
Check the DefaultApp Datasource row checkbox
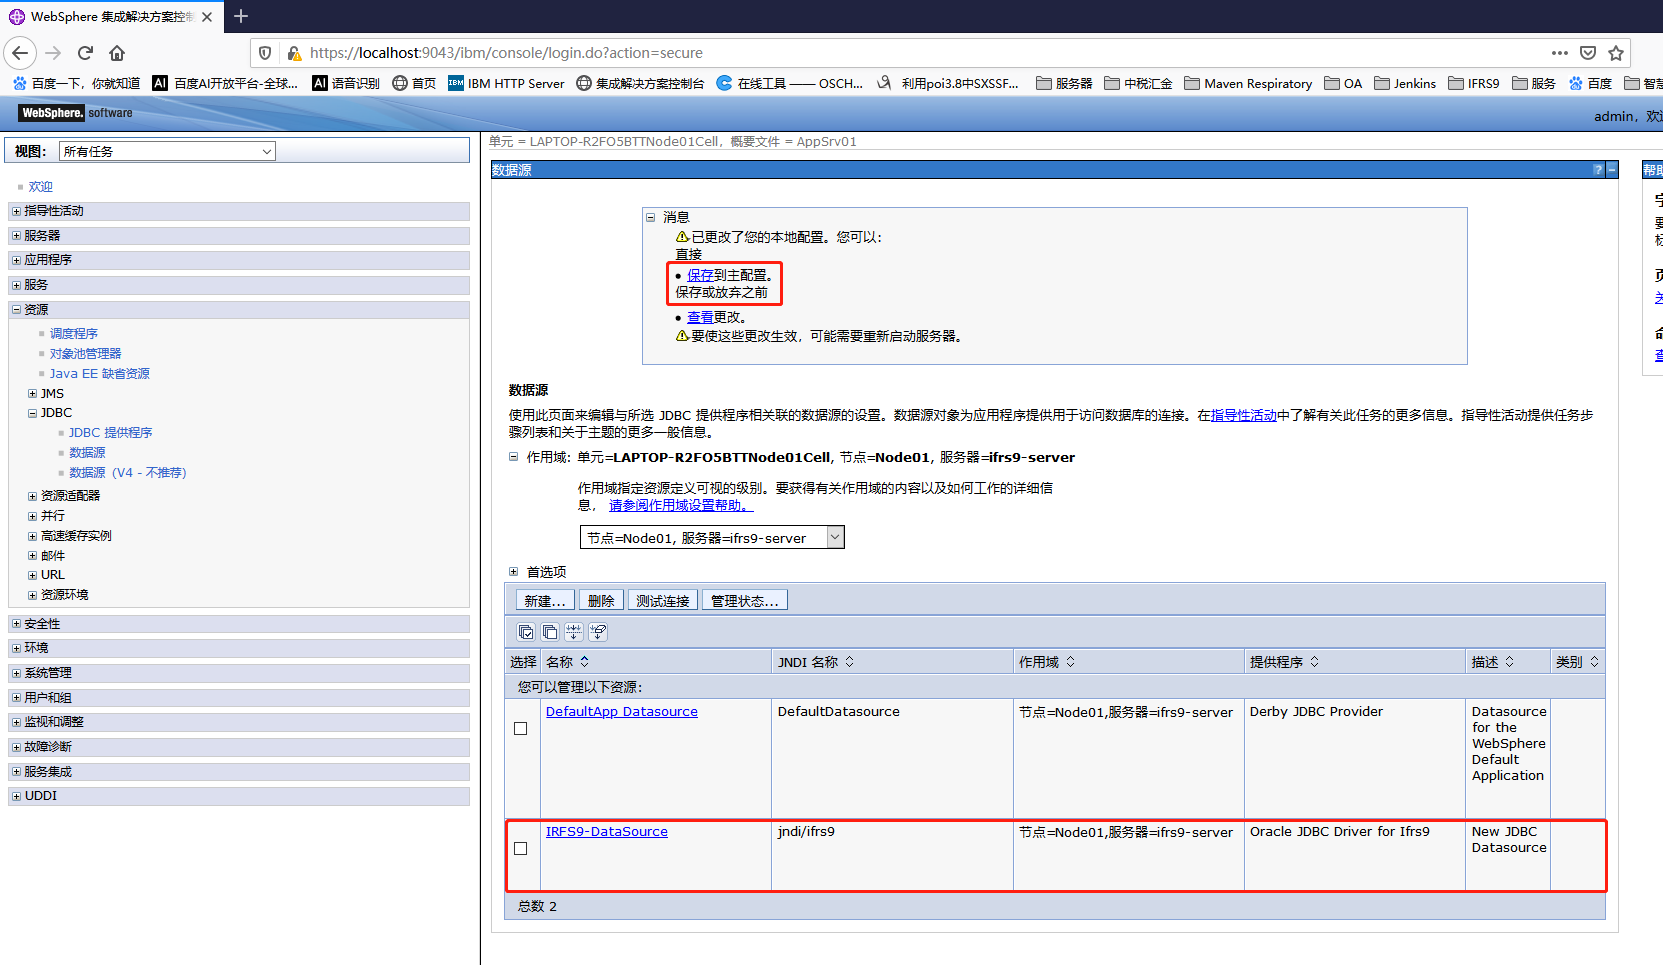point(521,728)
